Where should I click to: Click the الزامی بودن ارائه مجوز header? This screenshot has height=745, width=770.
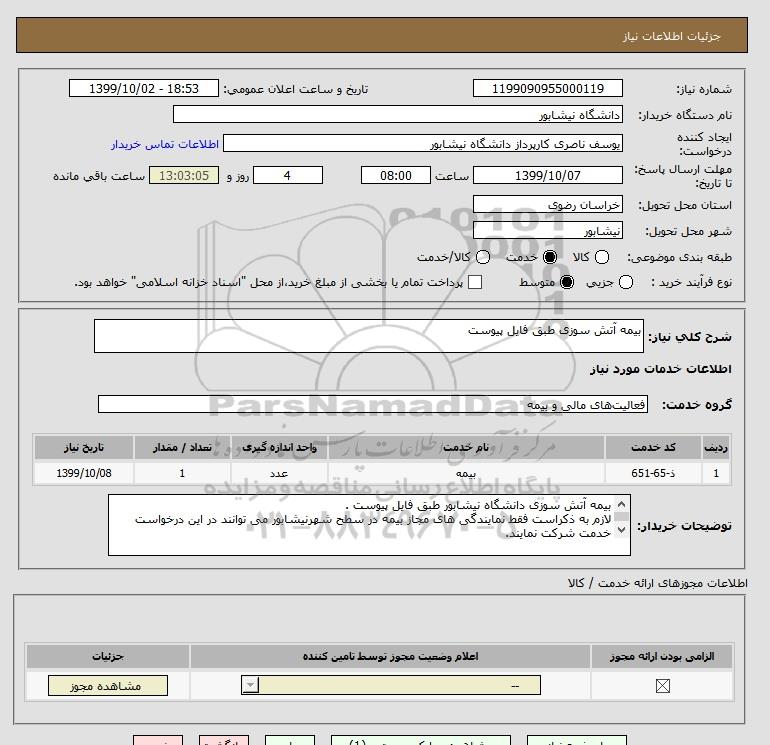click(x=662, y=656)
